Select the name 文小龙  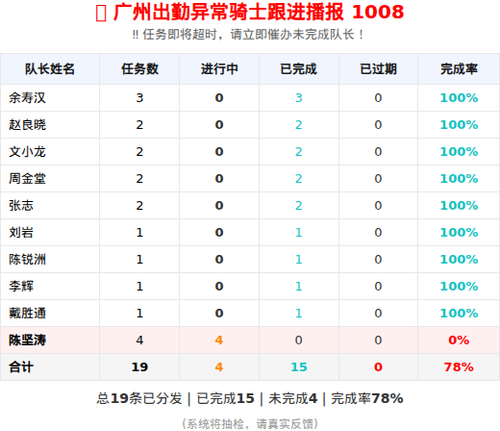click(x=27, y=152)
